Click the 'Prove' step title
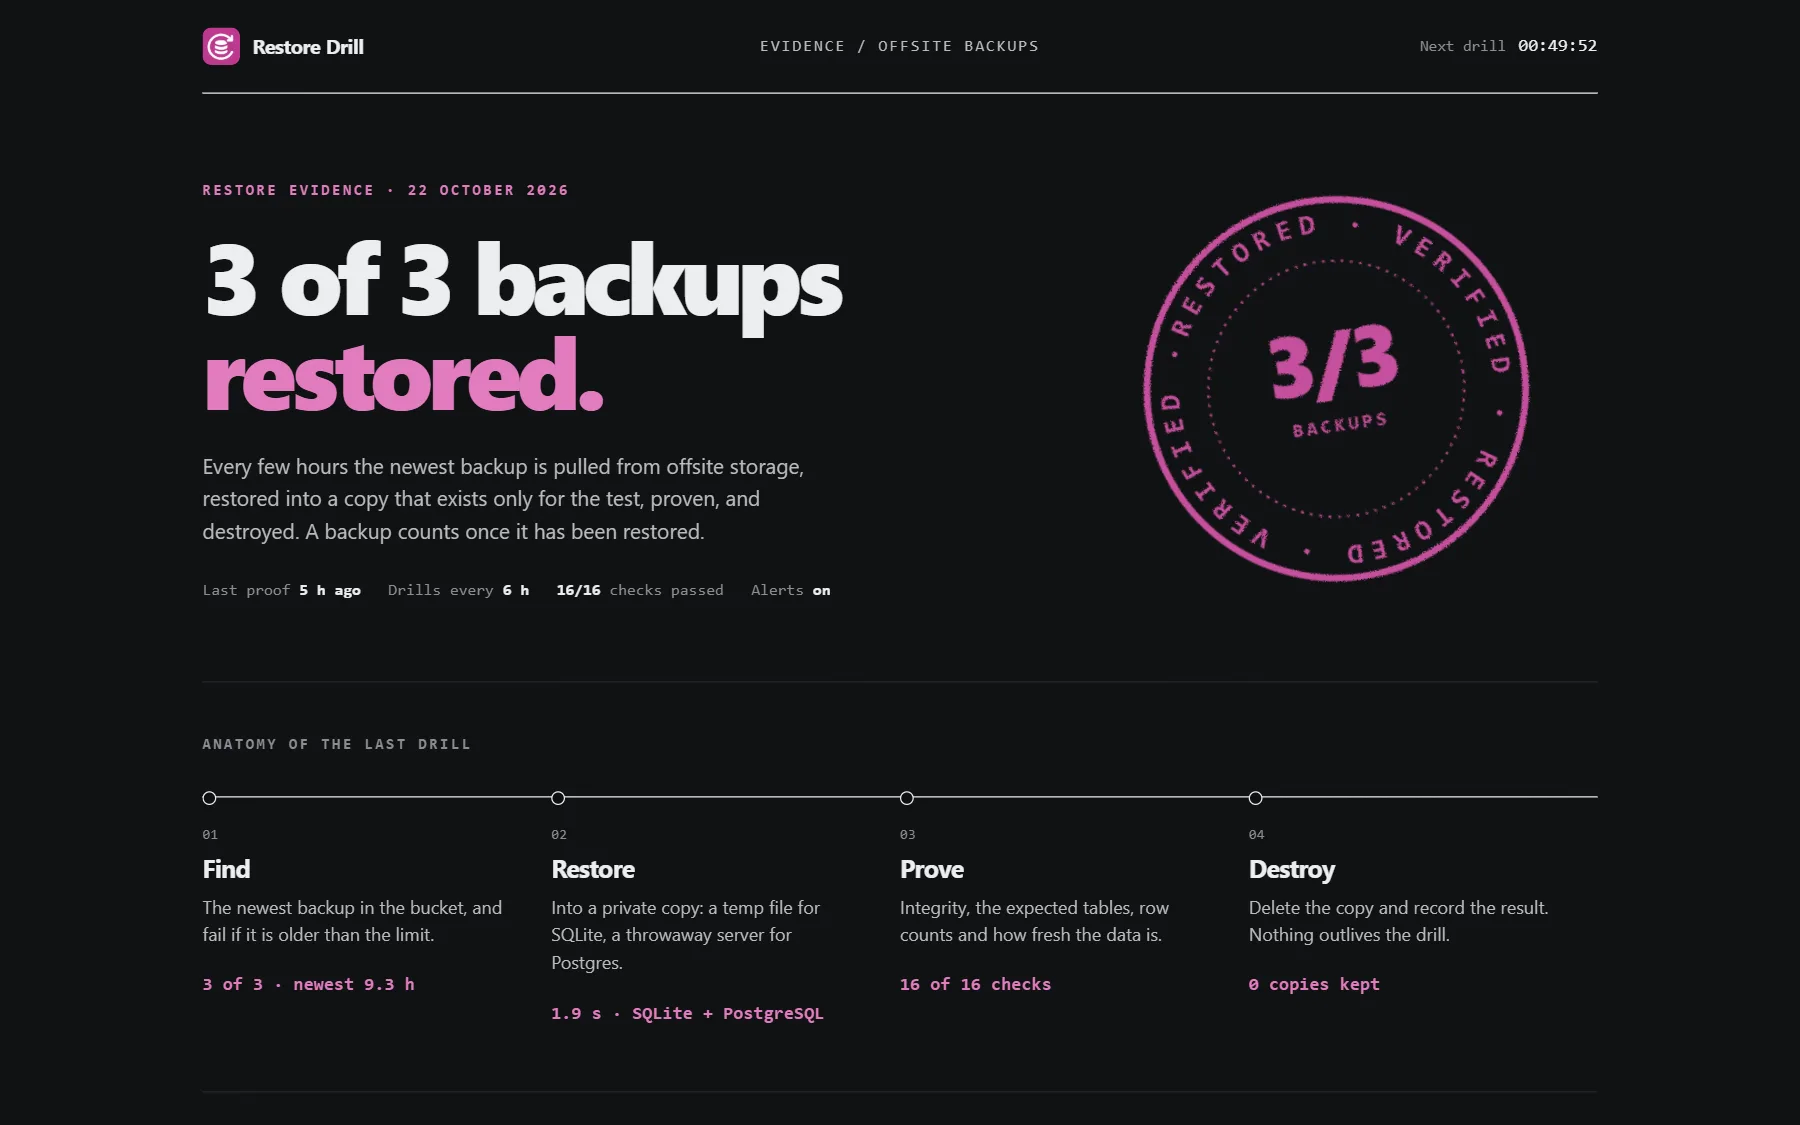The image size is (1800, 1125). pyautogui.click(x=932, y=869)
